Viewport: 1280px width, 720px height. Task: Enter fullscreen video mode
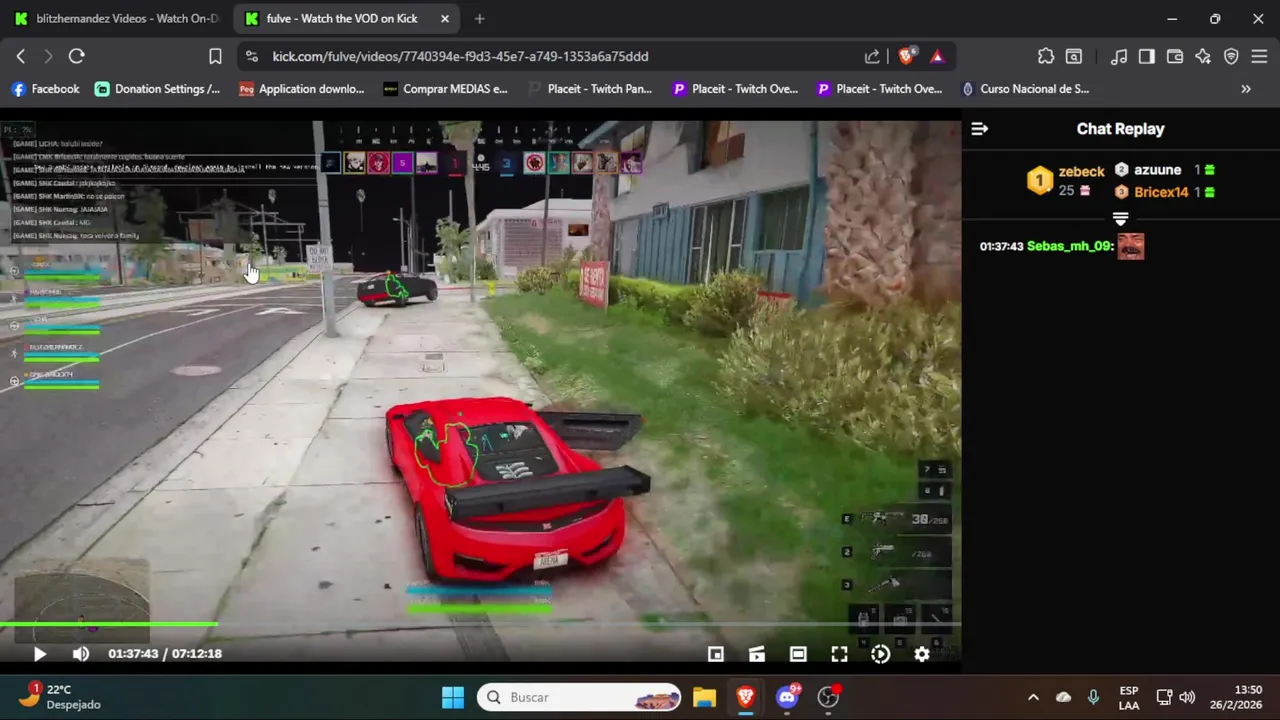839,654
